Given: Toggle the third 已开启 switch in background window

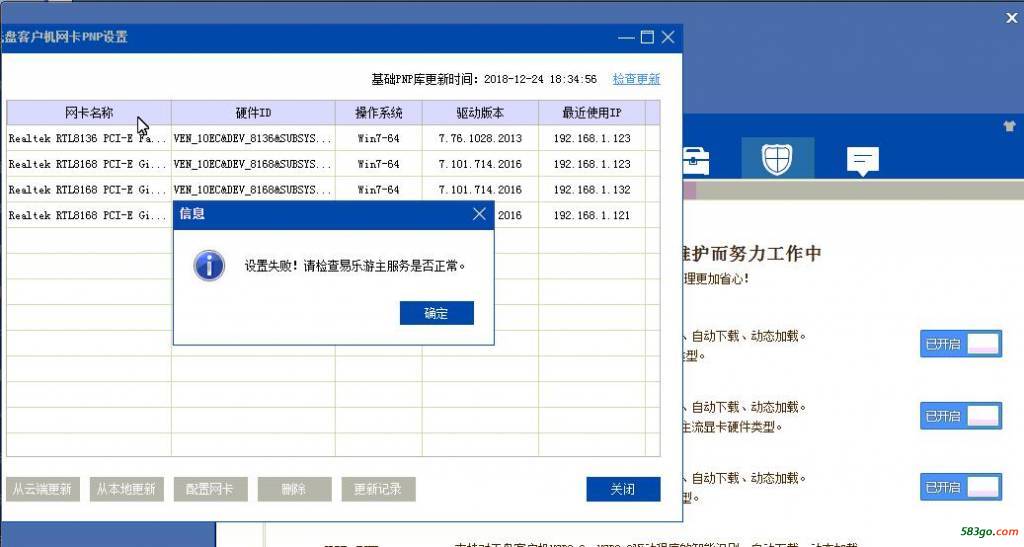Looking at the screenshot, I should coord(961,487).
